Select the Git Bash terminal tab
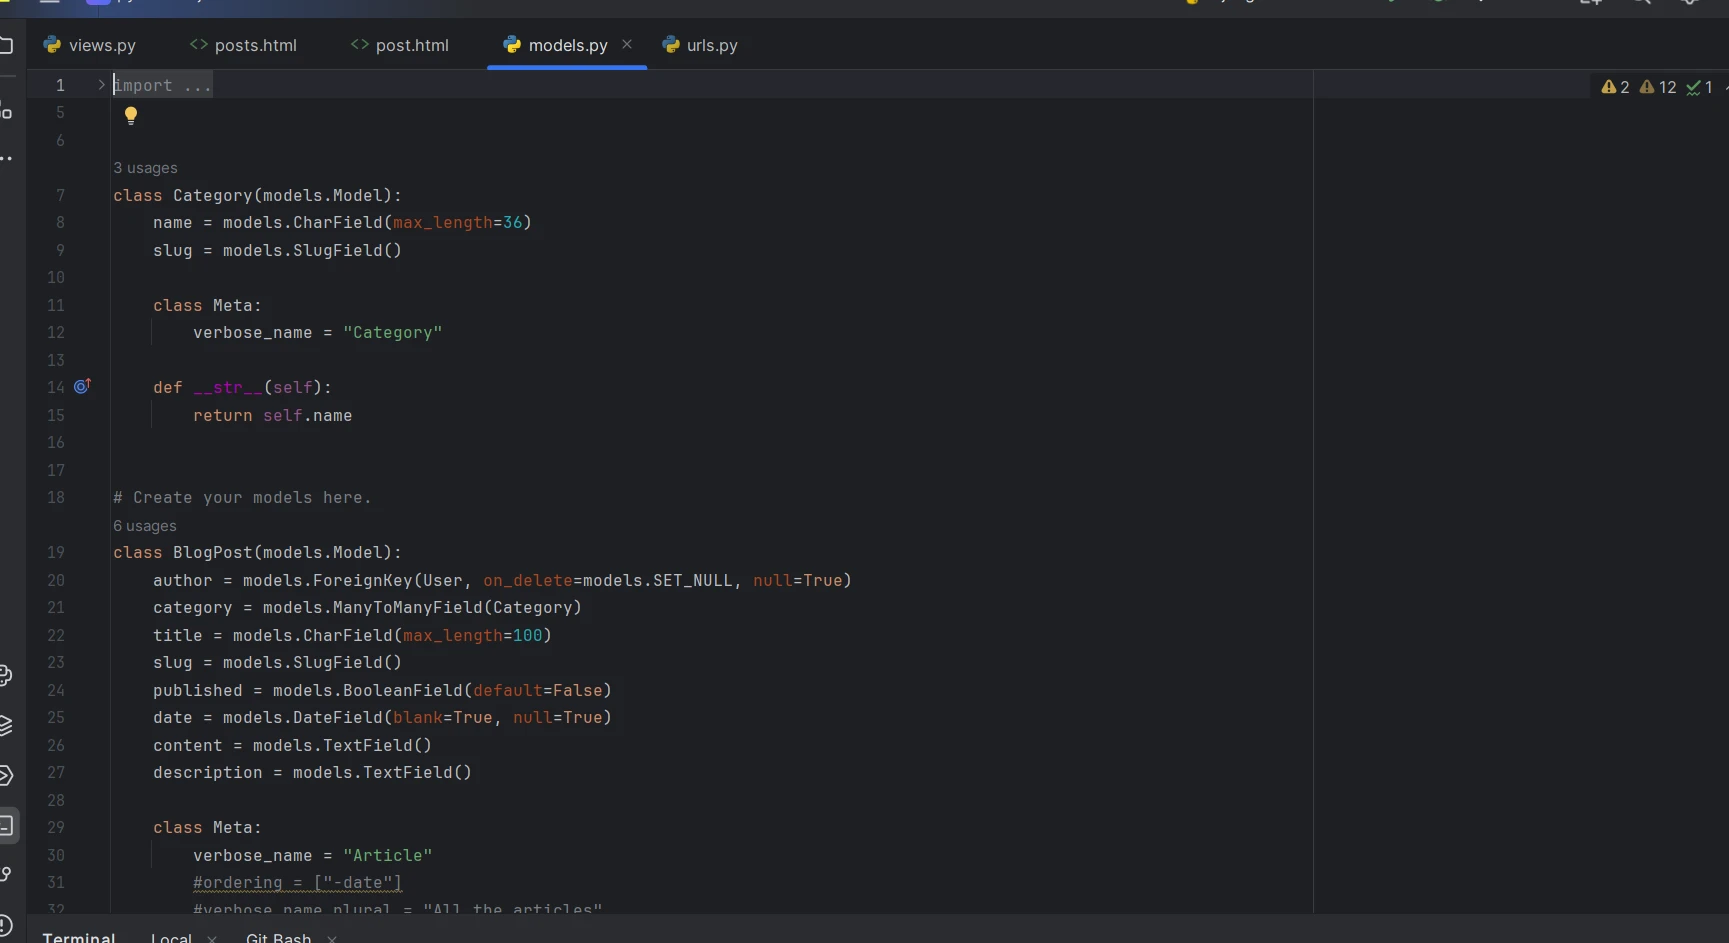The width and height of the screenshot is (1729, 943). pyautogui.click(x=278, y=937)
